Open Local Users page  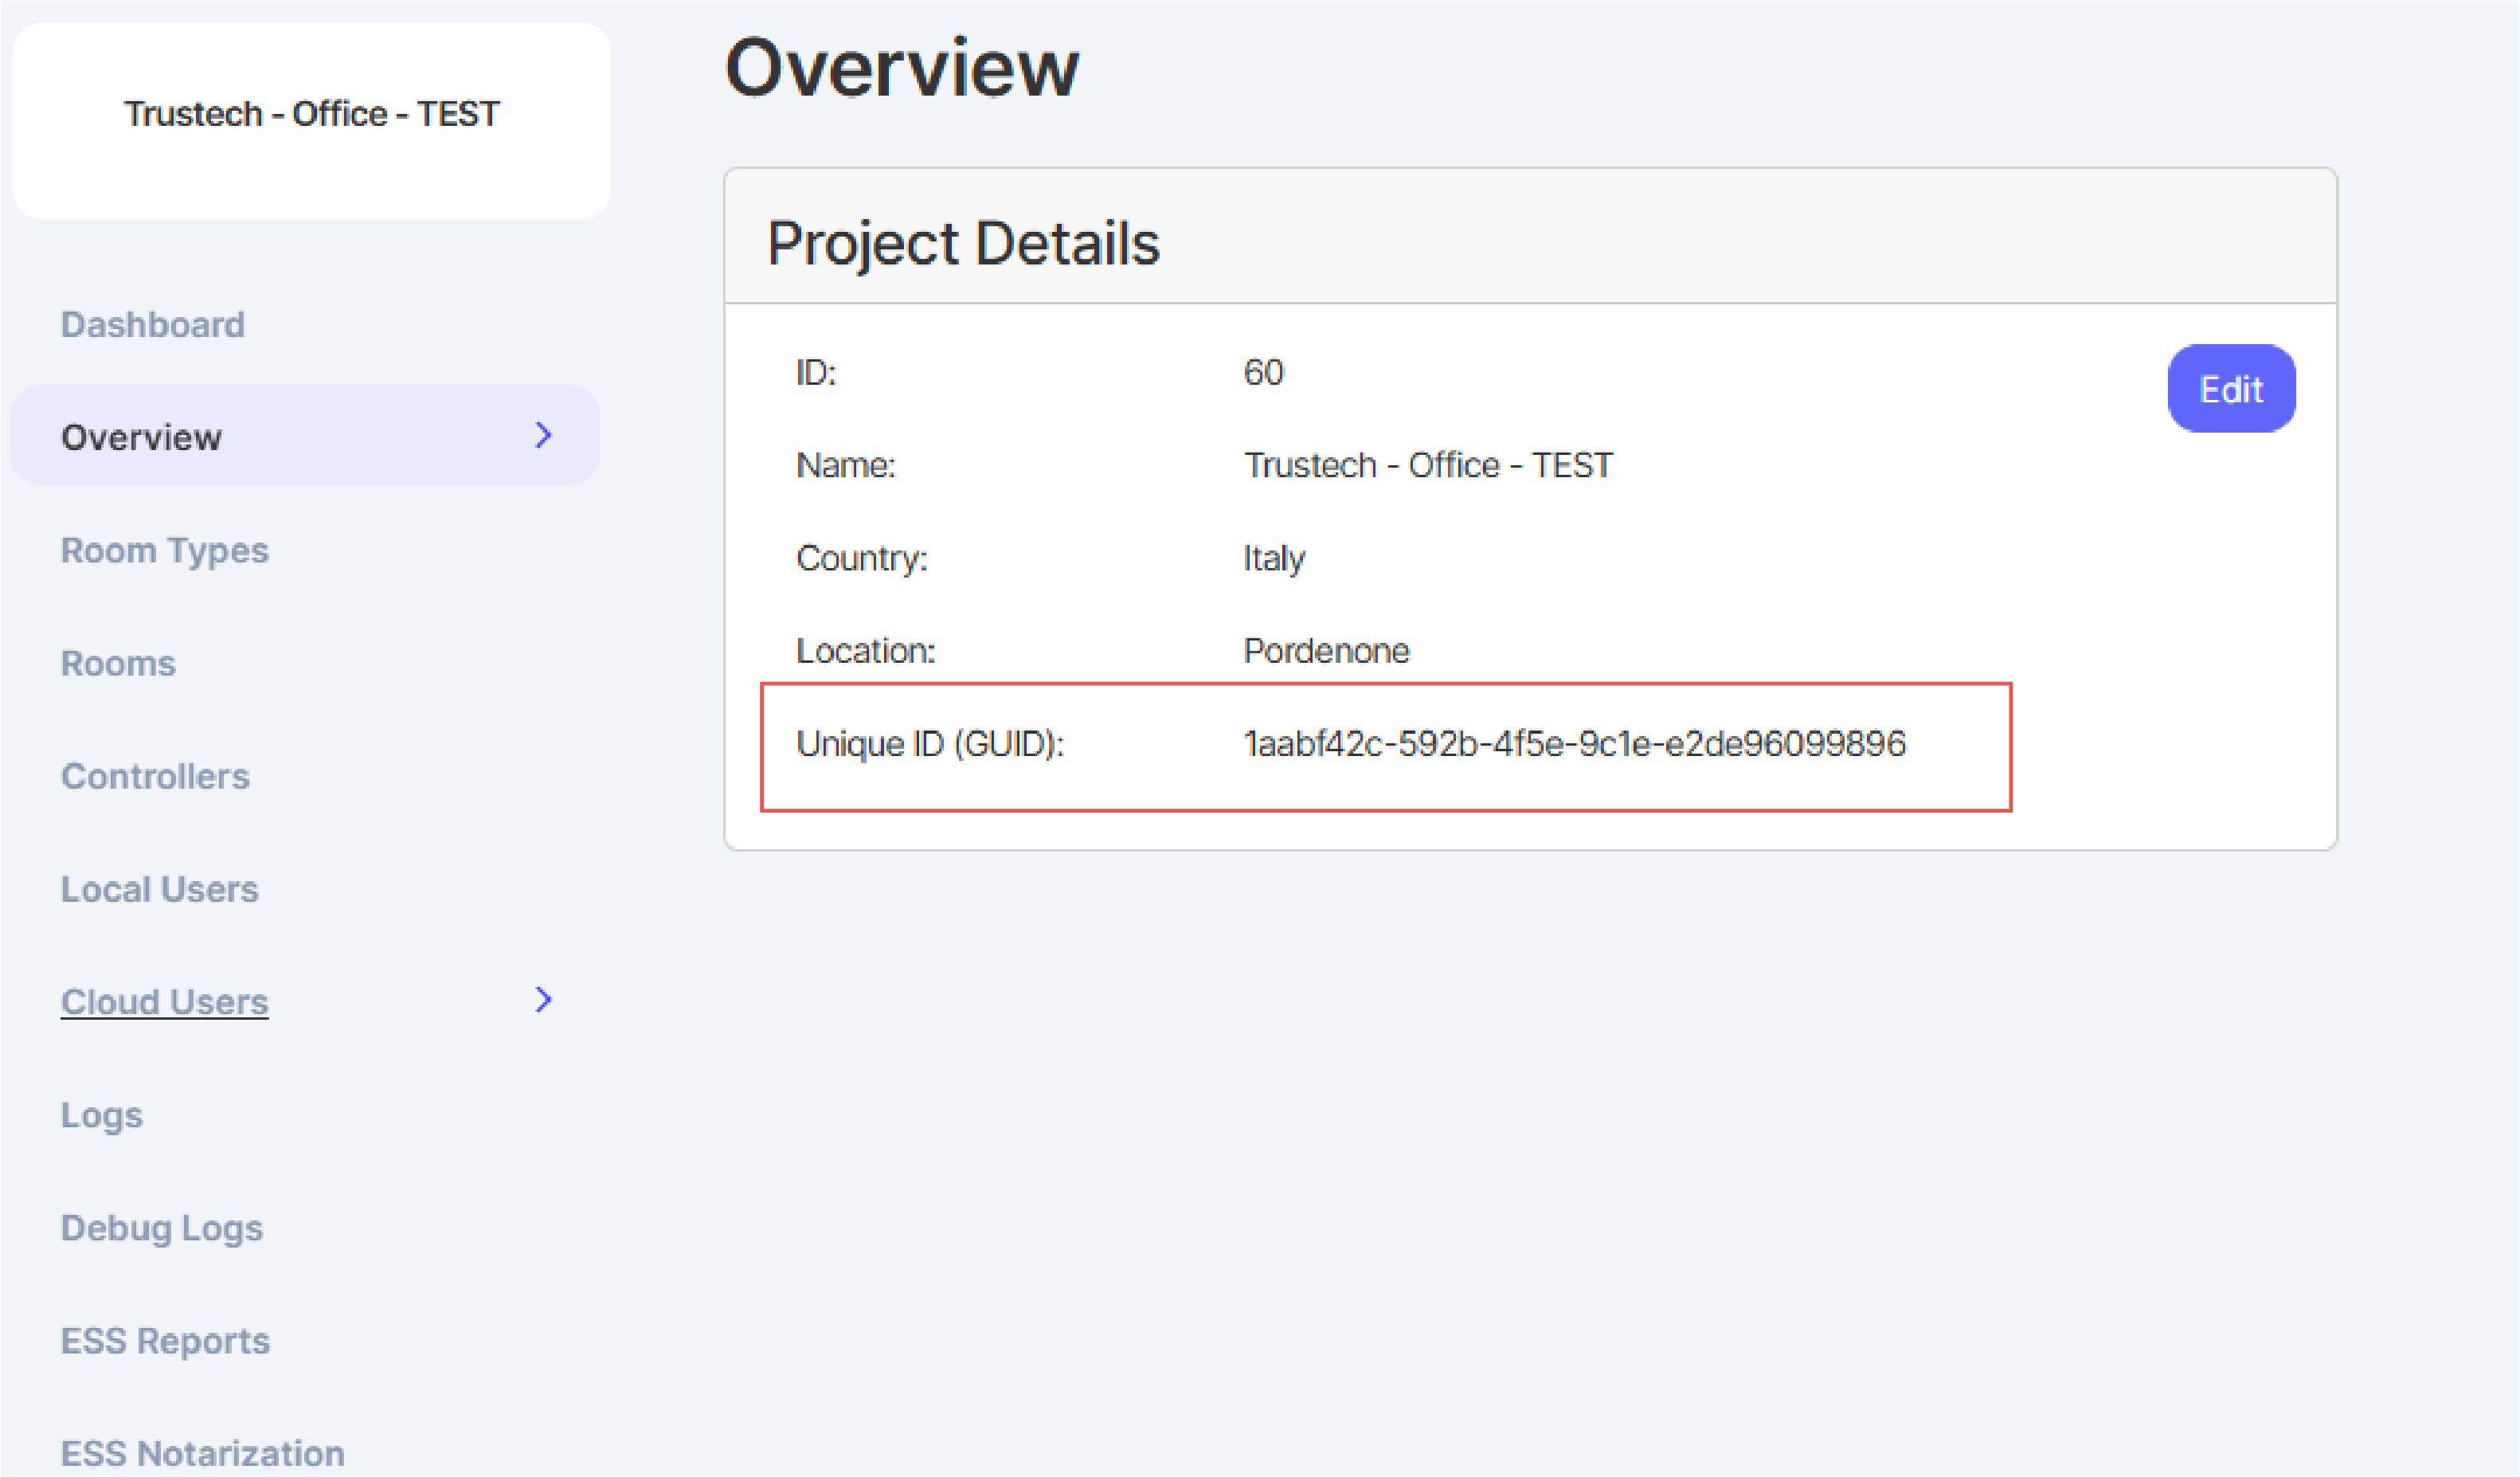160,889
